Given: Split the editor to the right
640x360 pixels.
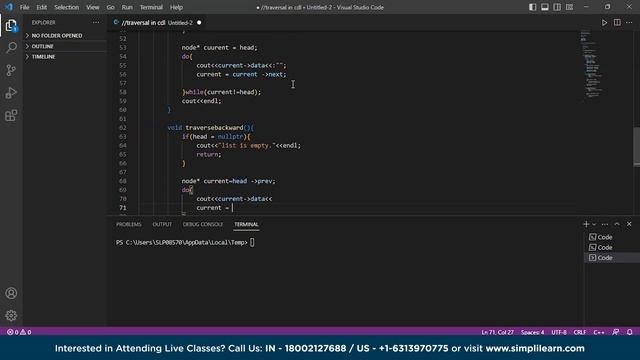Looking at the screenshot, I should (617, 23).
